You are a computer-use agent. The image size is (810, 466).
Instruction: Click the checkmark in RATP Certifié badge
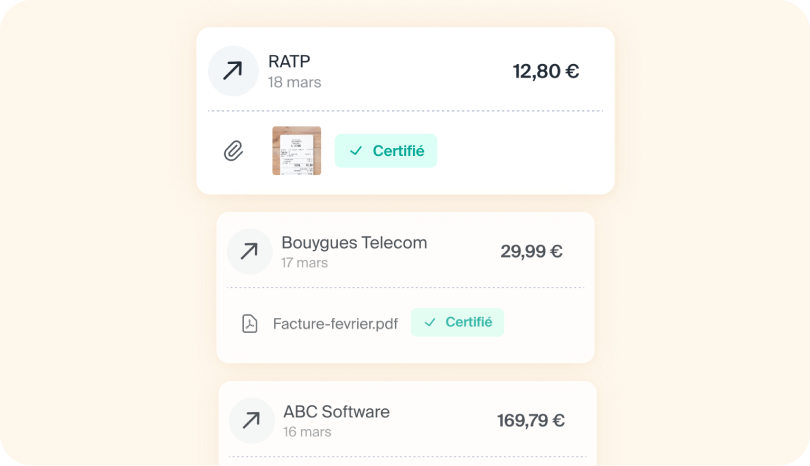click(x=356, y=151)
